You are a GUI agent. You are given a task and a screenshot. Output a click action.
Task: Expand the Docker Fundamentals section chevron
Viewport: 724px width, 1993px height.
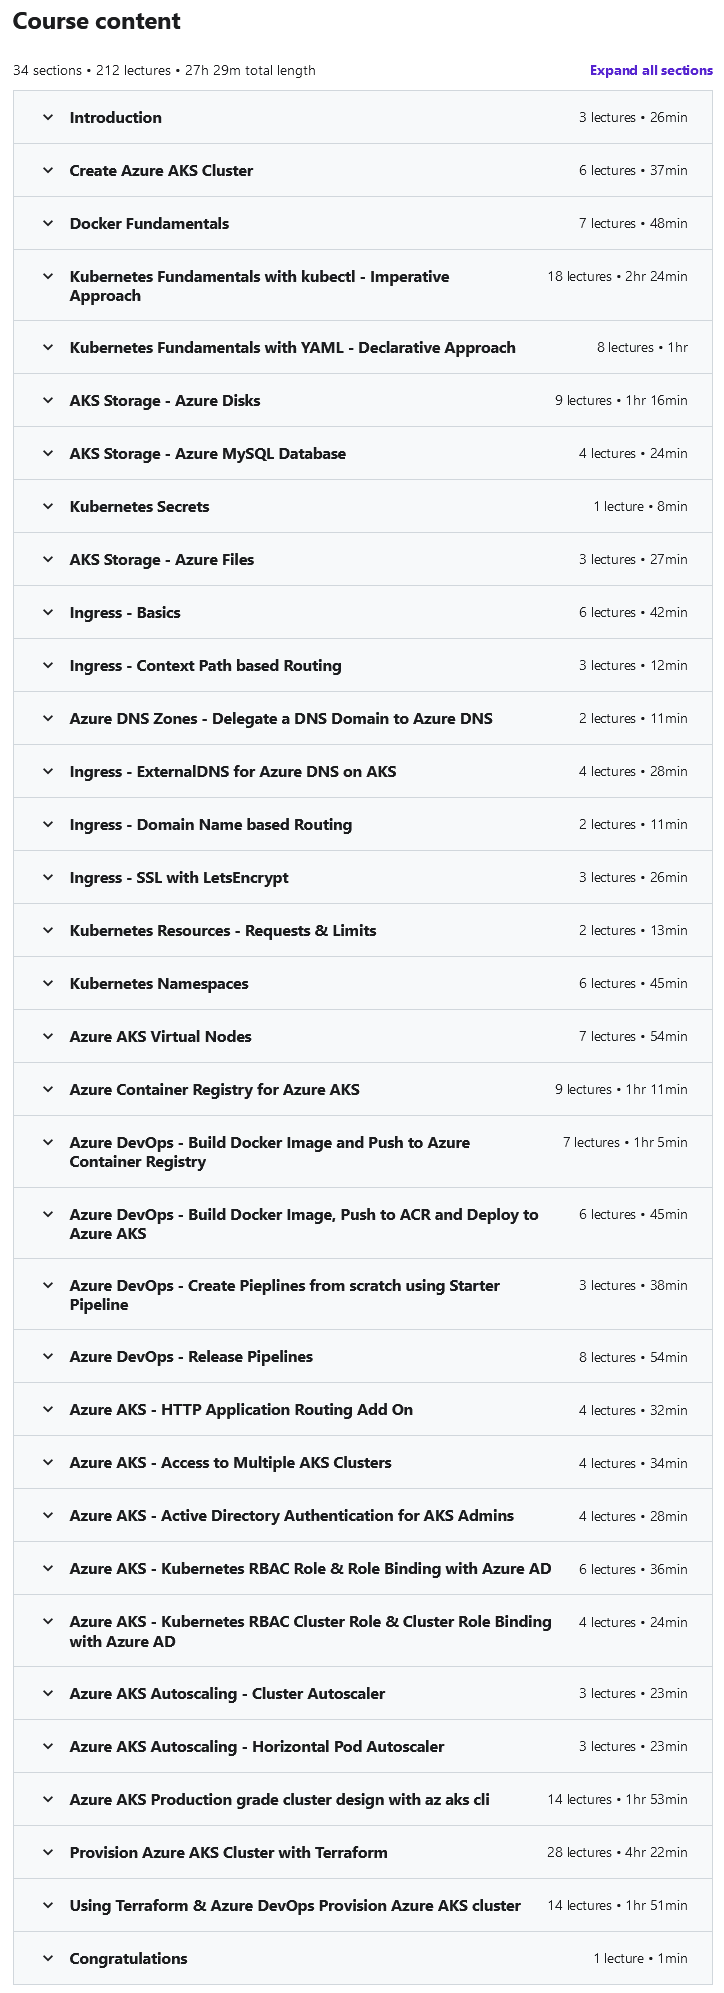click(x=48, y=223)
